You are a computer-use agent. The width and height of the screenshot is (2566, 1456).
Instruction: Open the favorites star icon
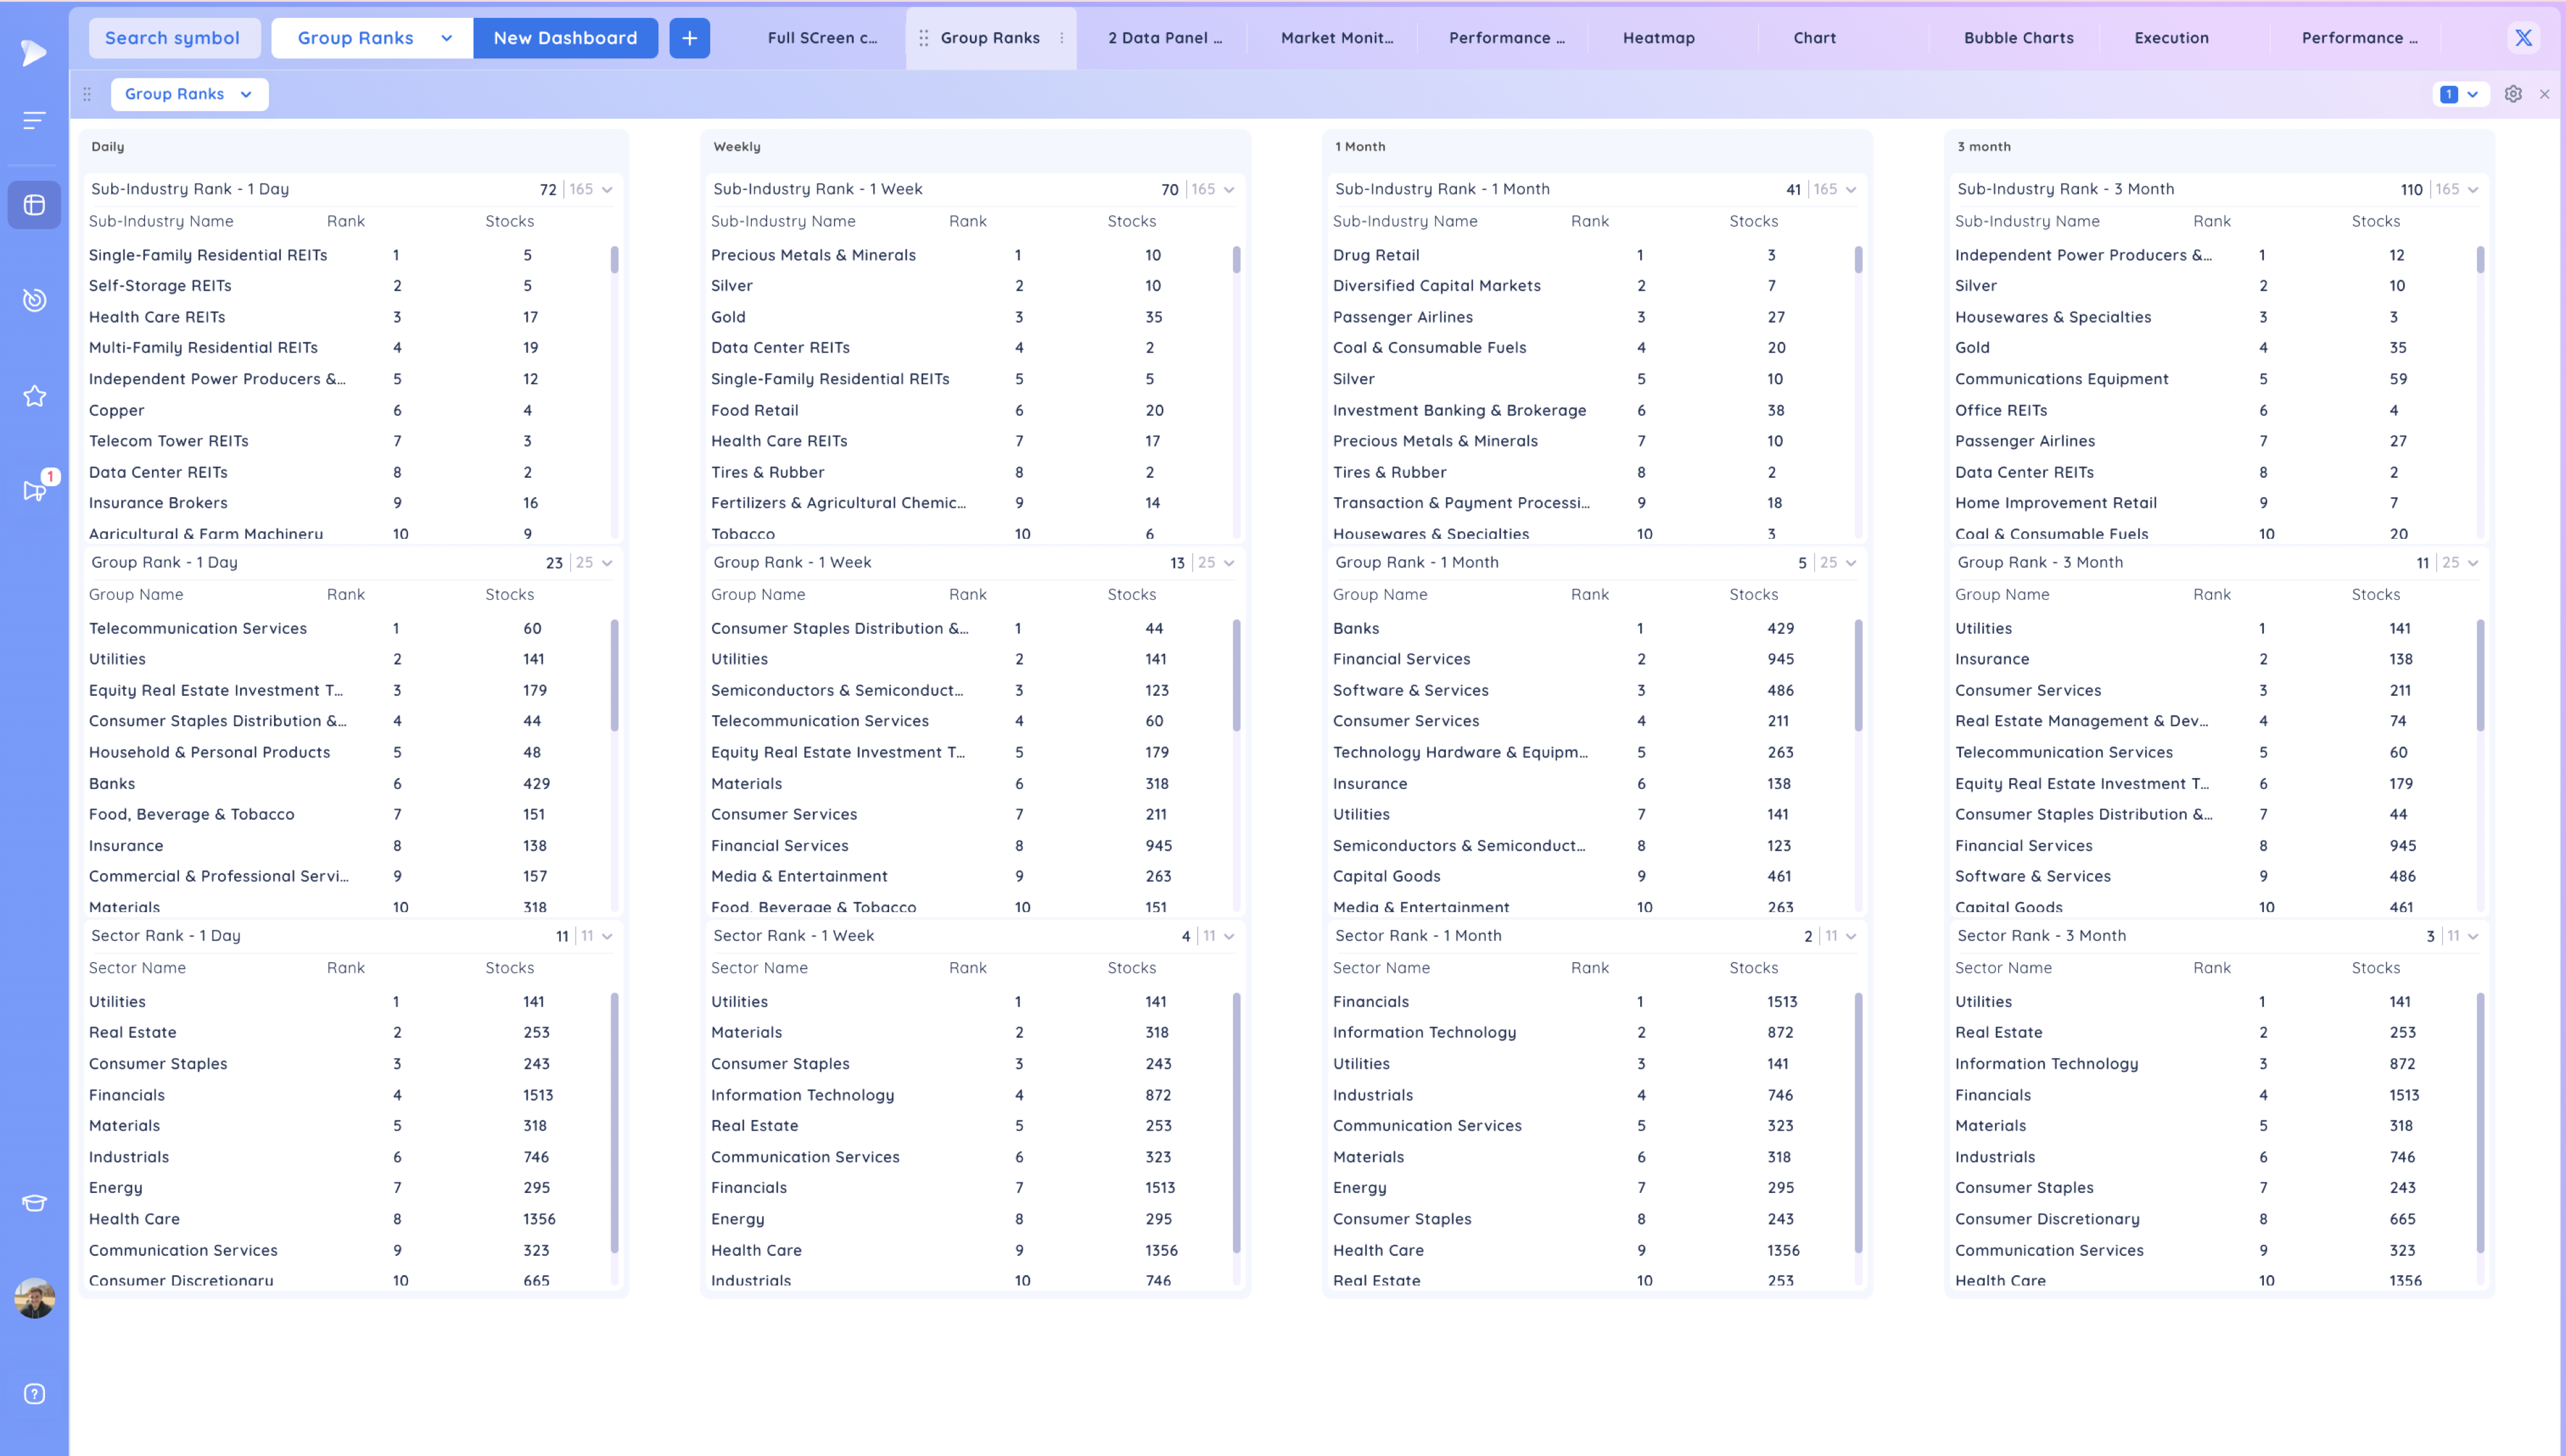pos(34,396)
